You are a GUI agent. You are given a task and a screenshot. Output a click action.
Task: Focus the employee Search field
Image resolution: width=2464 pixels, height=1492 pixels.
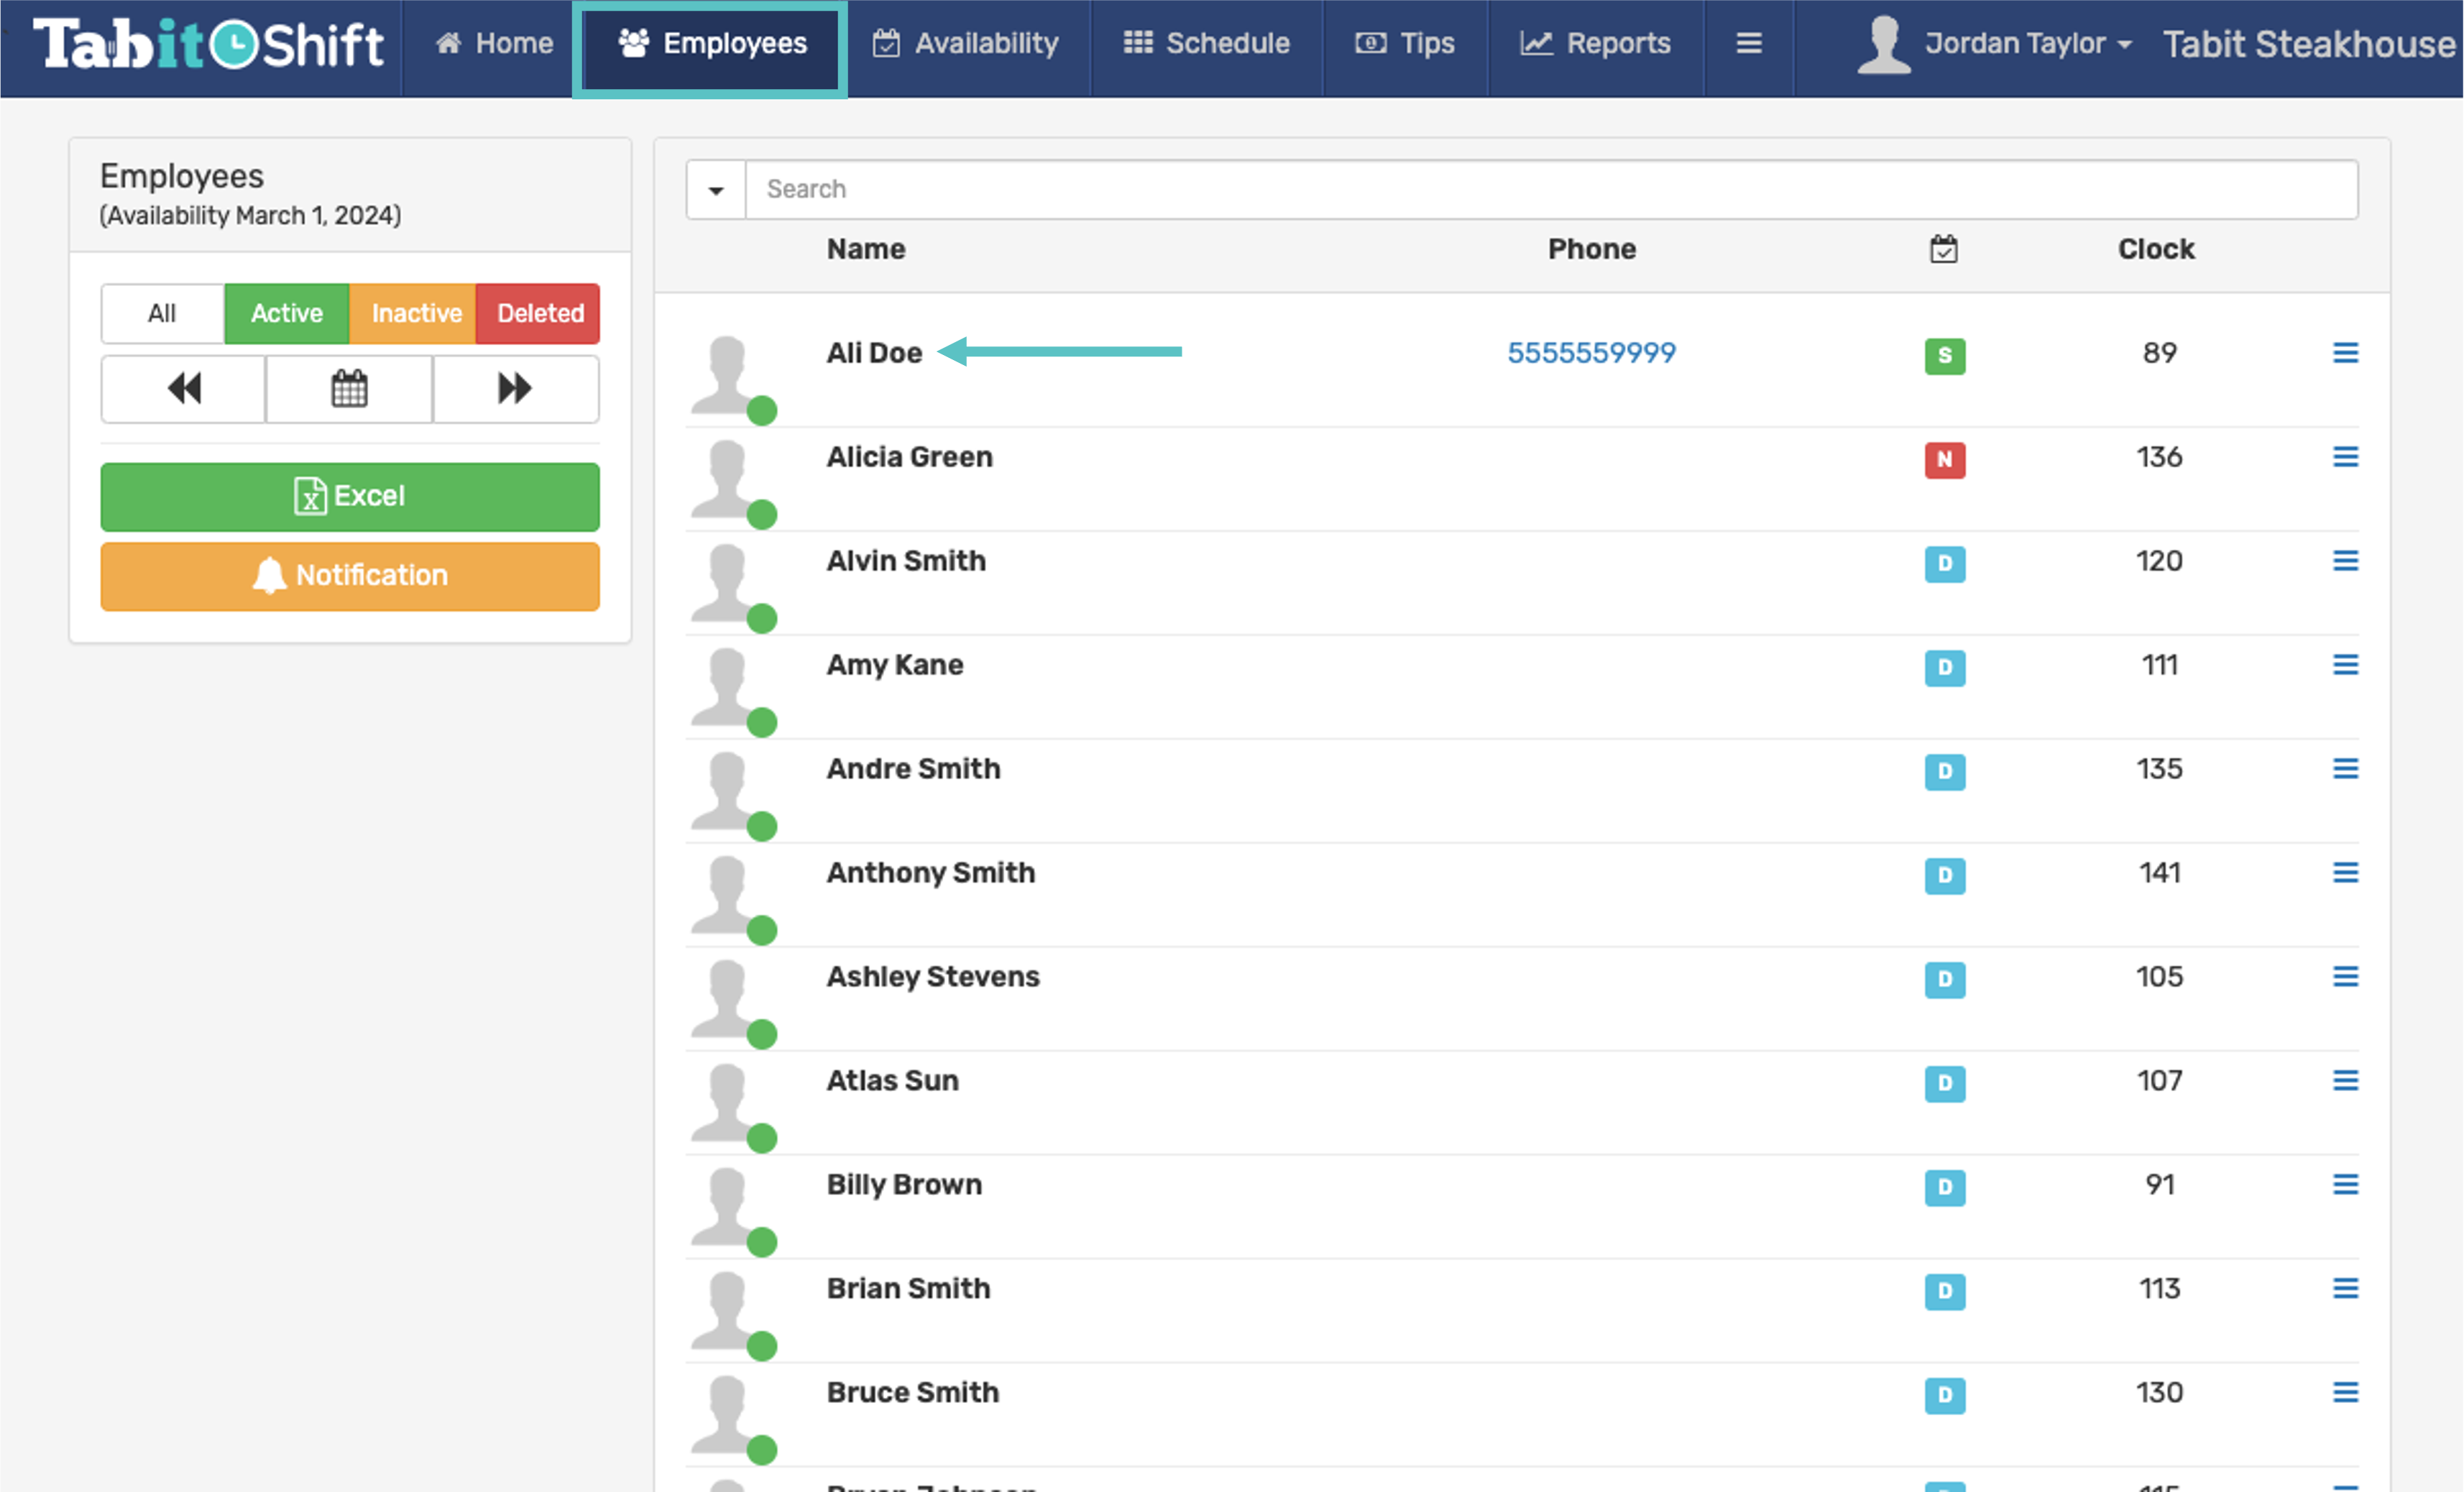click(x=1552, y=190)
